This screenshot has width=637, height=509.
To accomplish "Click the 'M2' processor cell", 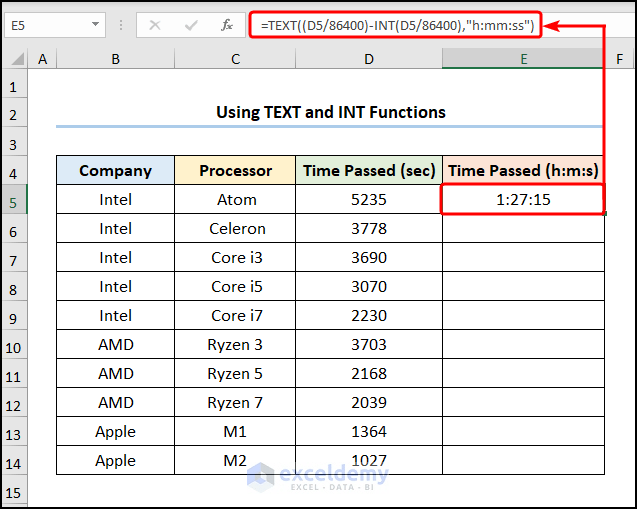I will tap(235, 460).
